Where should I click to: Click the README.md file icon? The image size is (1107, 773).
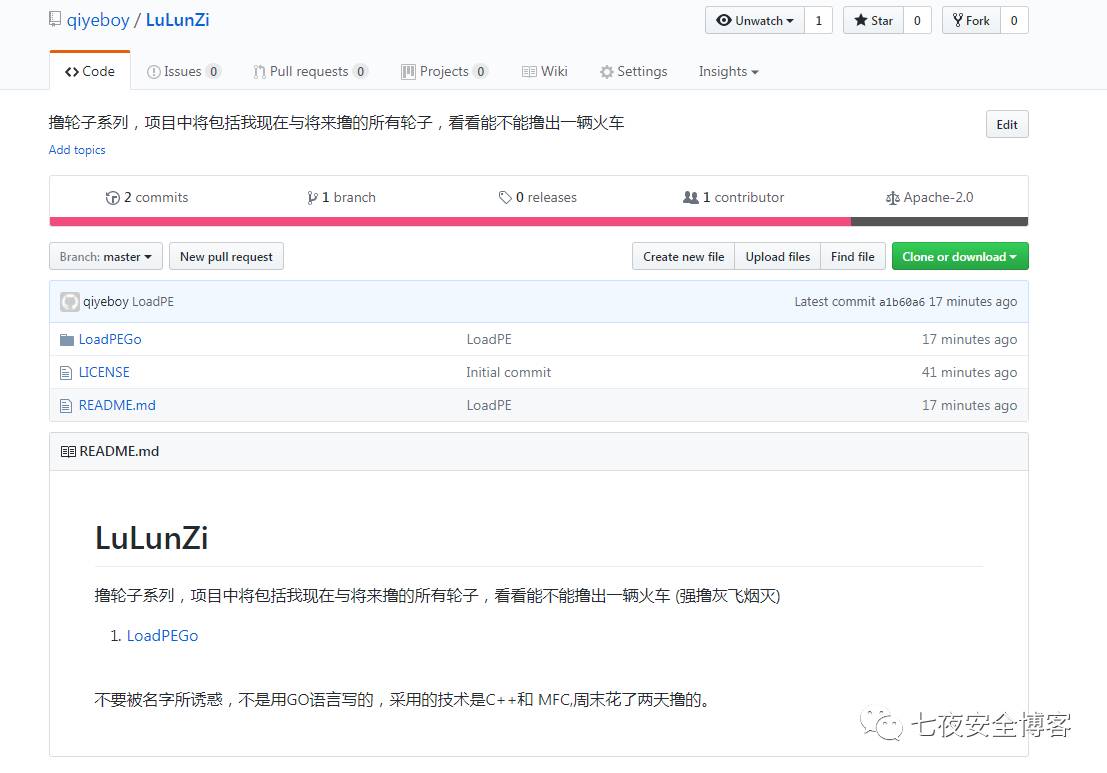pos(66,406)
